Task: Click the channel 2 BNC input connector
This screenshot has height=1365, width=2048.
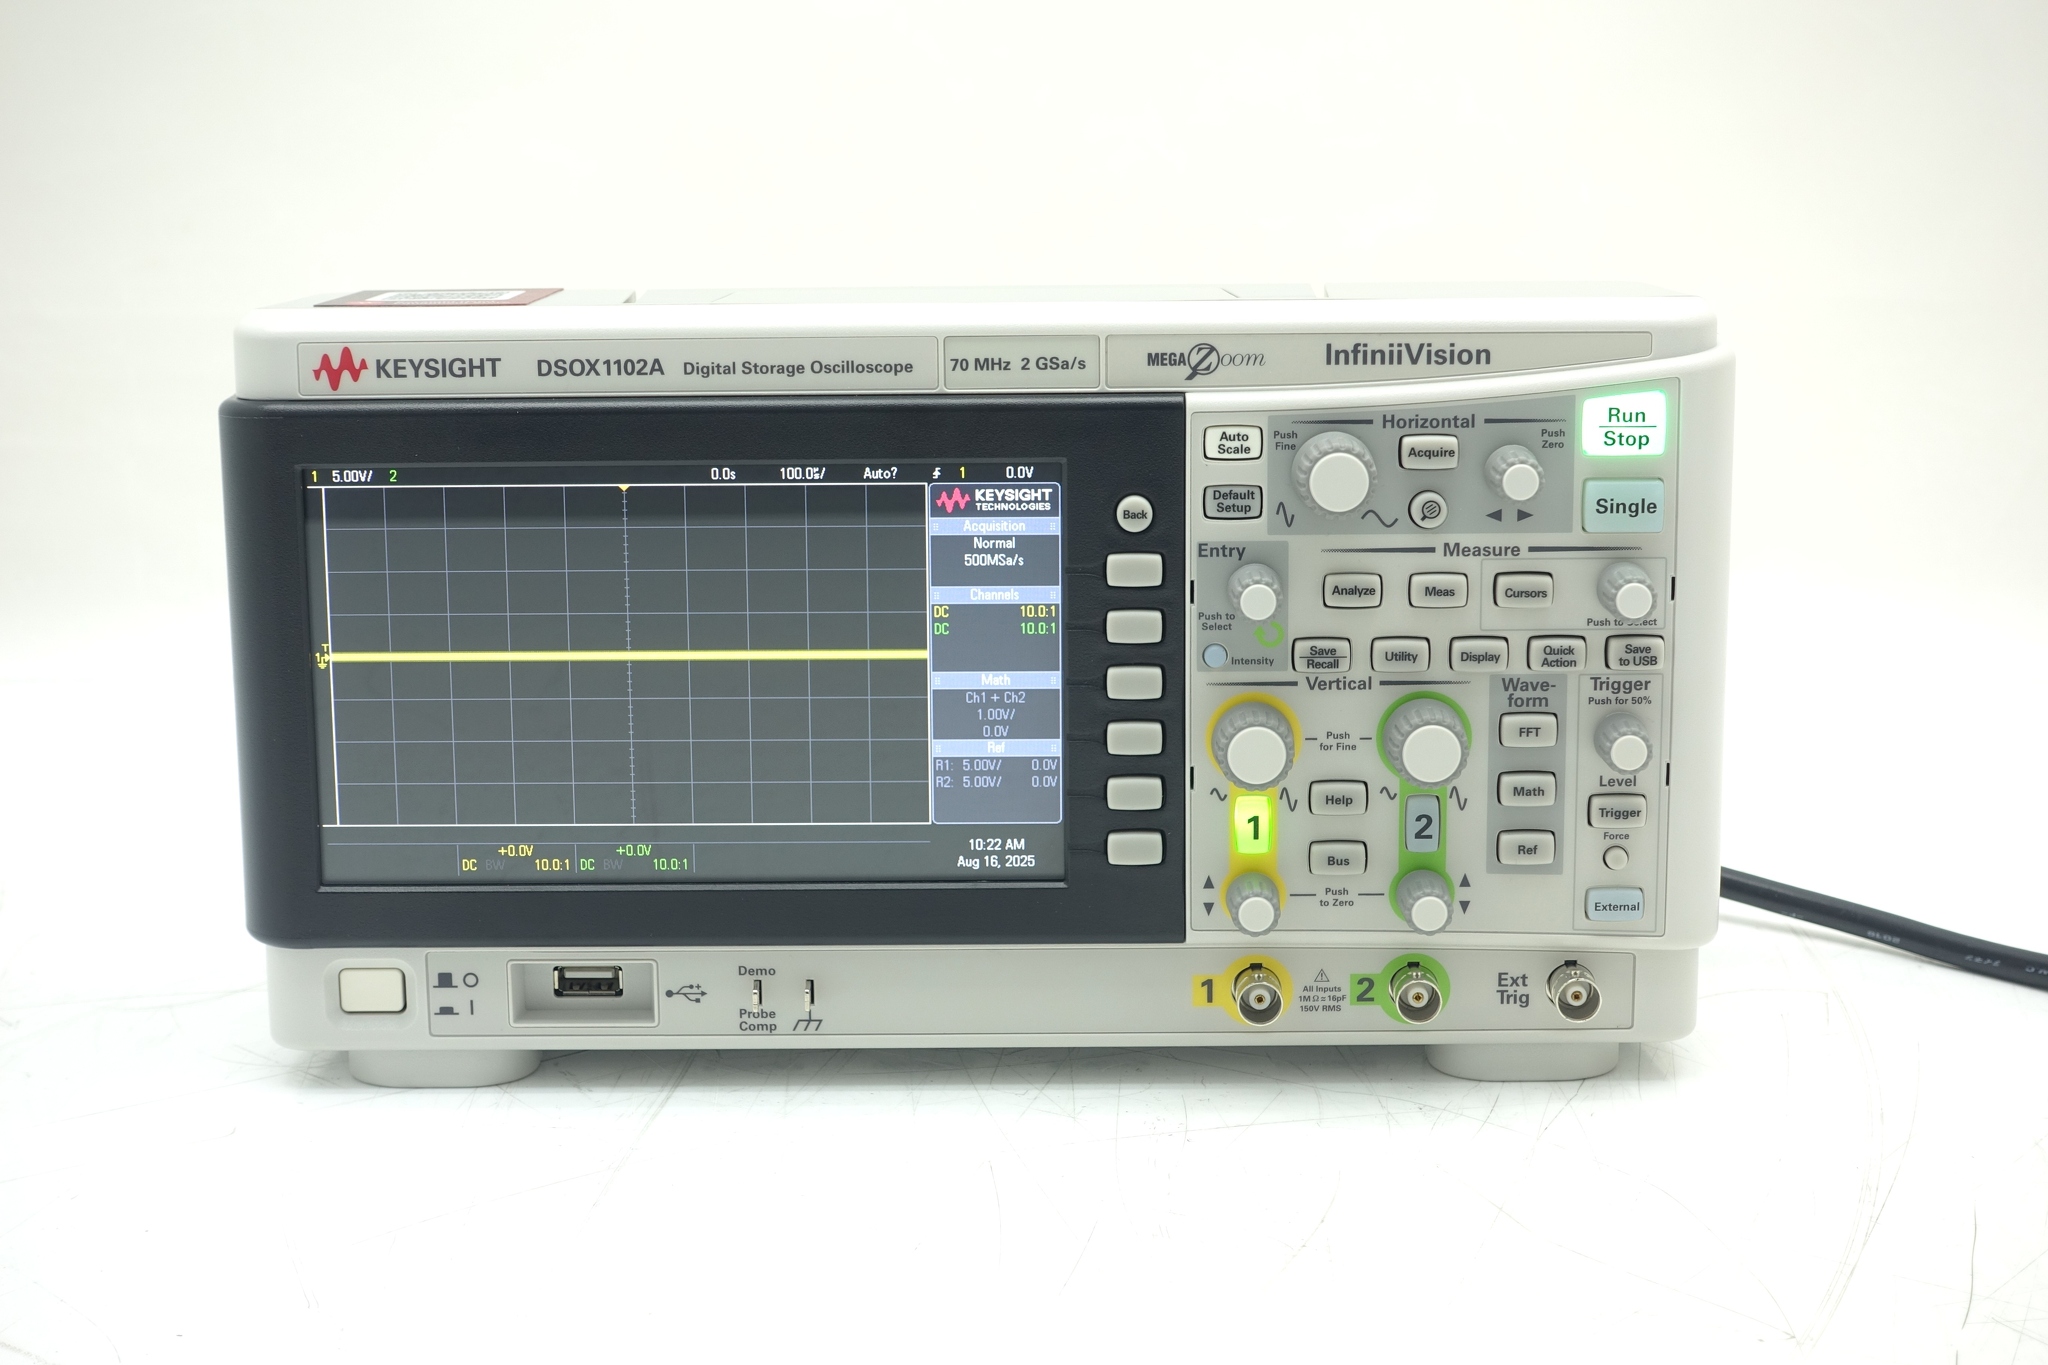Action: tap(1416, 993)
